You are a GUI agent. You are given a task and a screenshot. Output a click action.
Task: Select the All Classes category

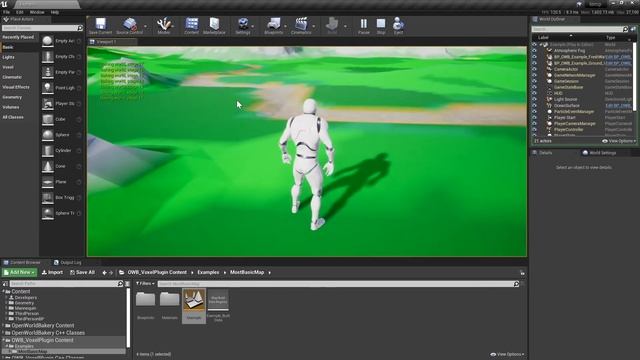click(13, 117)
